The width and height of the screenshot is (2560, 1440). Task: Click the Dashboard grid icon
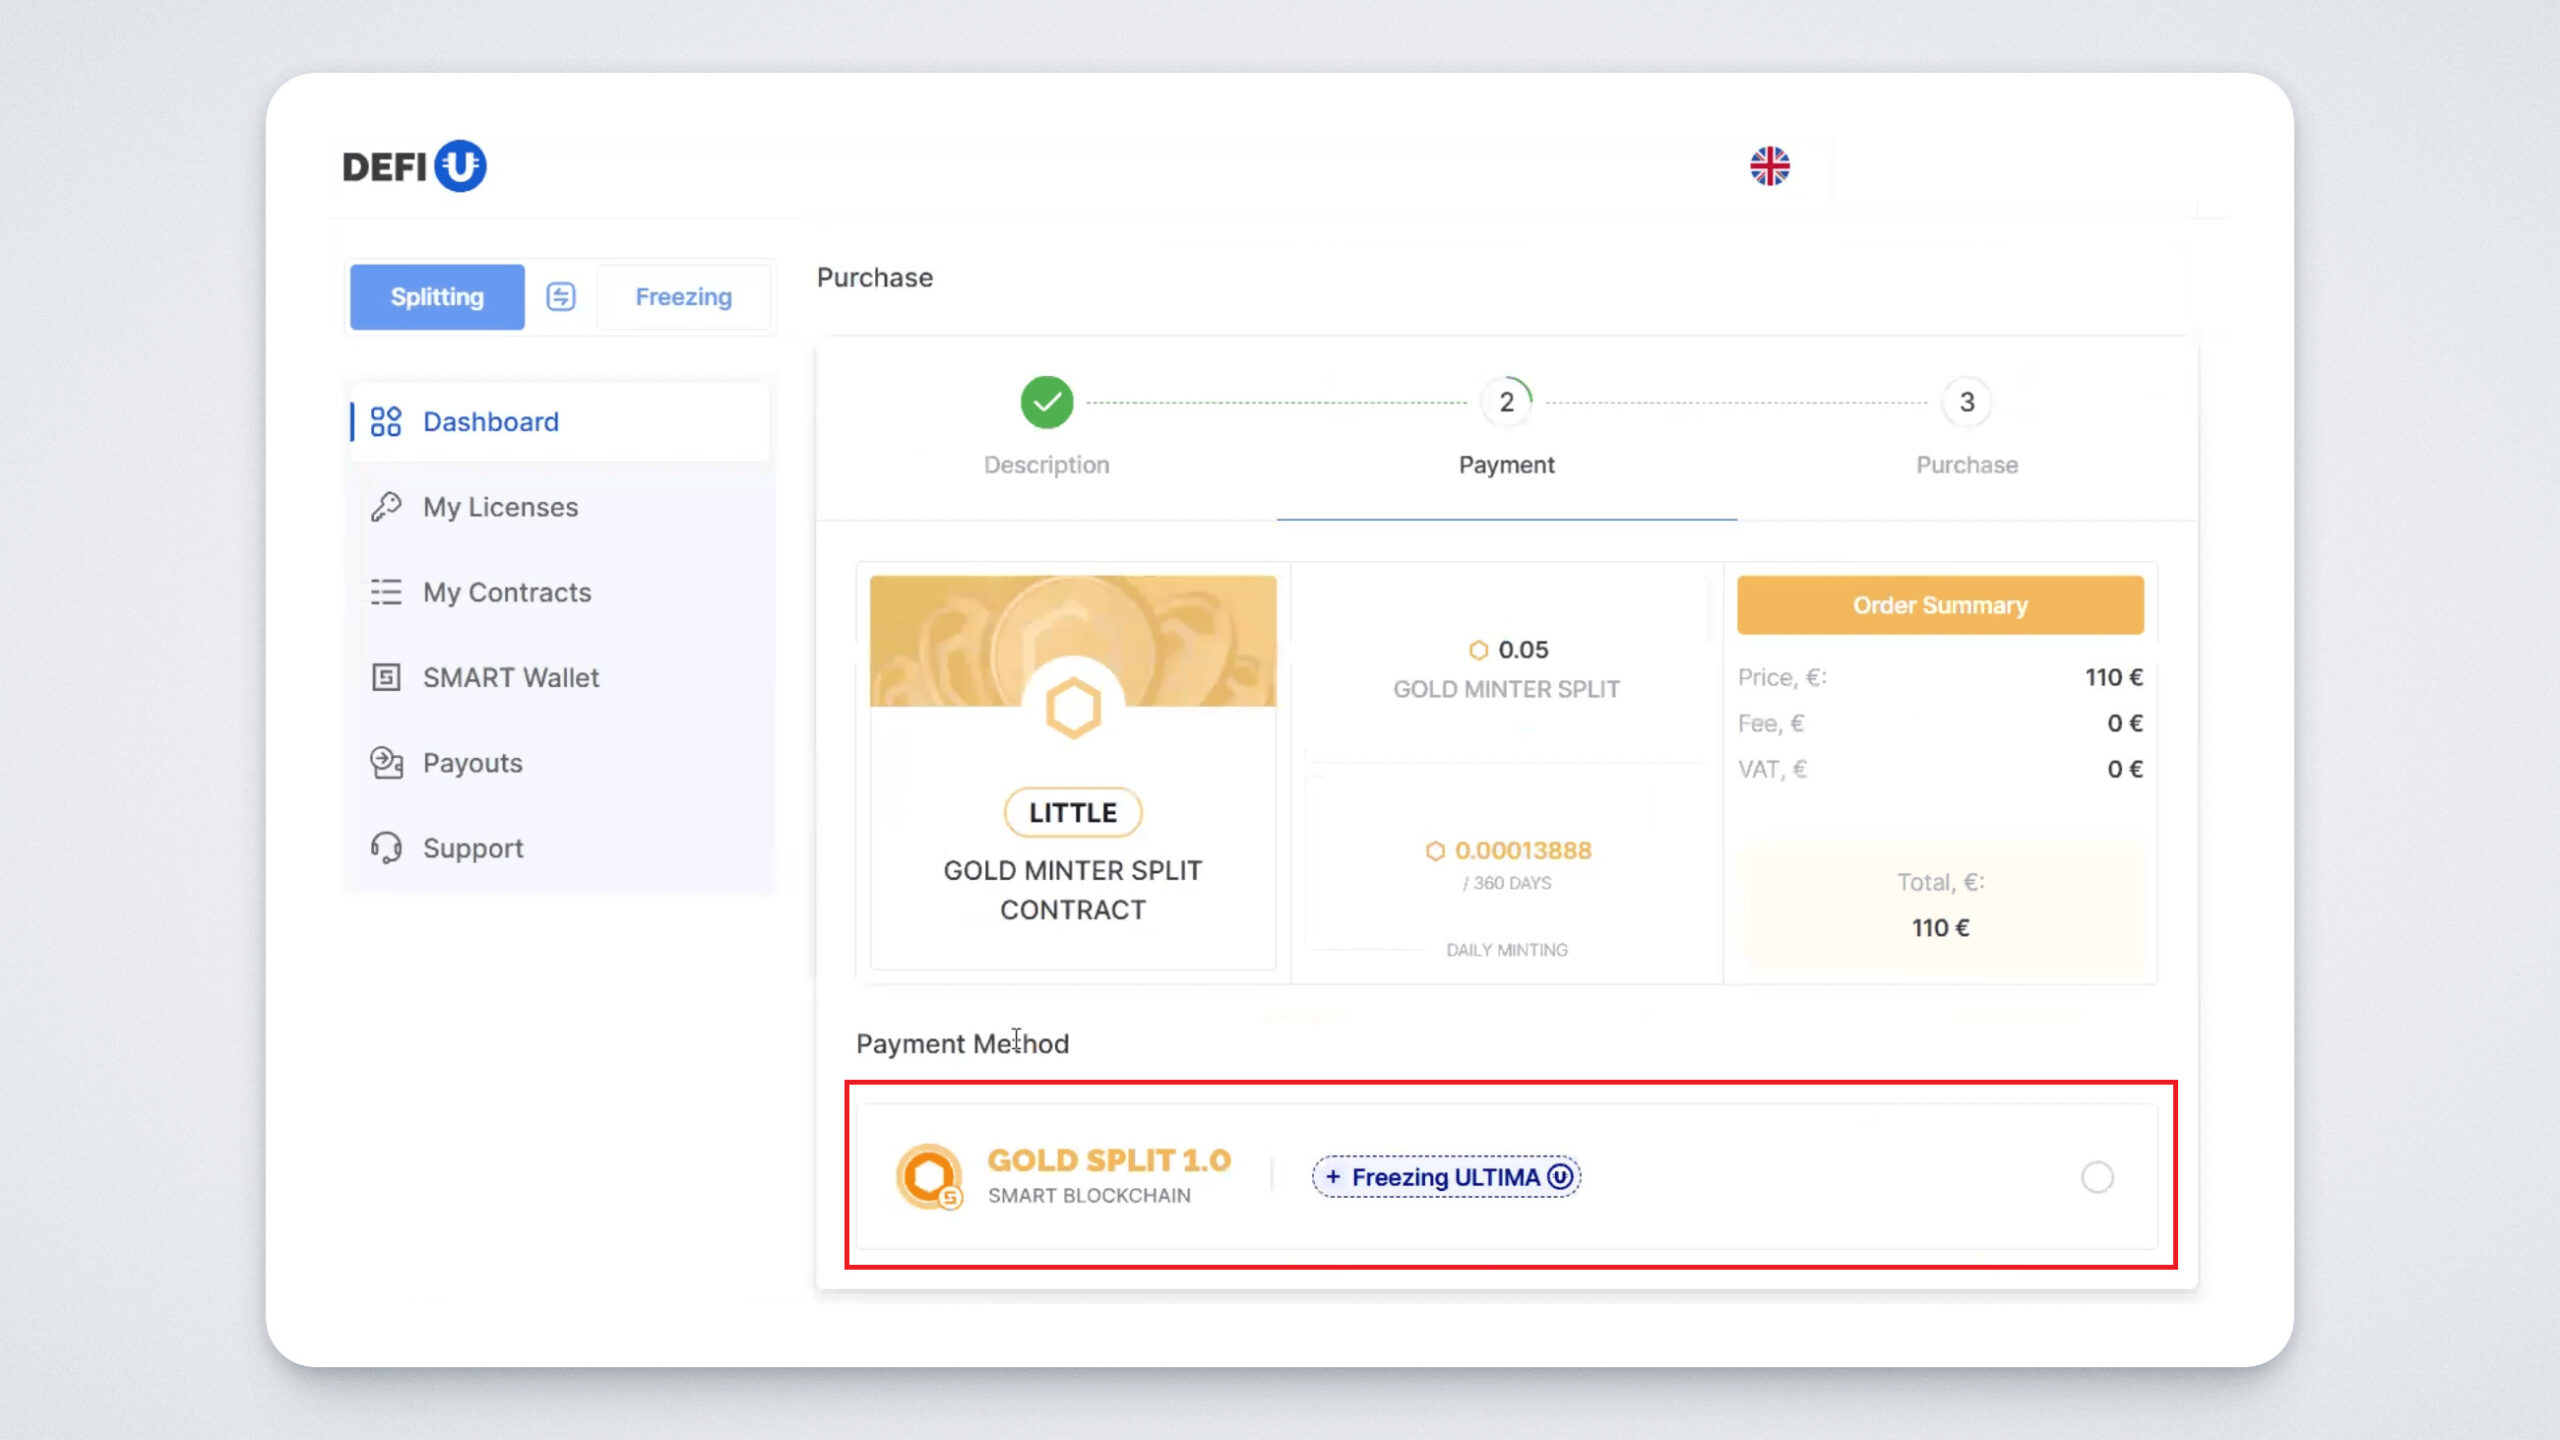386,422
